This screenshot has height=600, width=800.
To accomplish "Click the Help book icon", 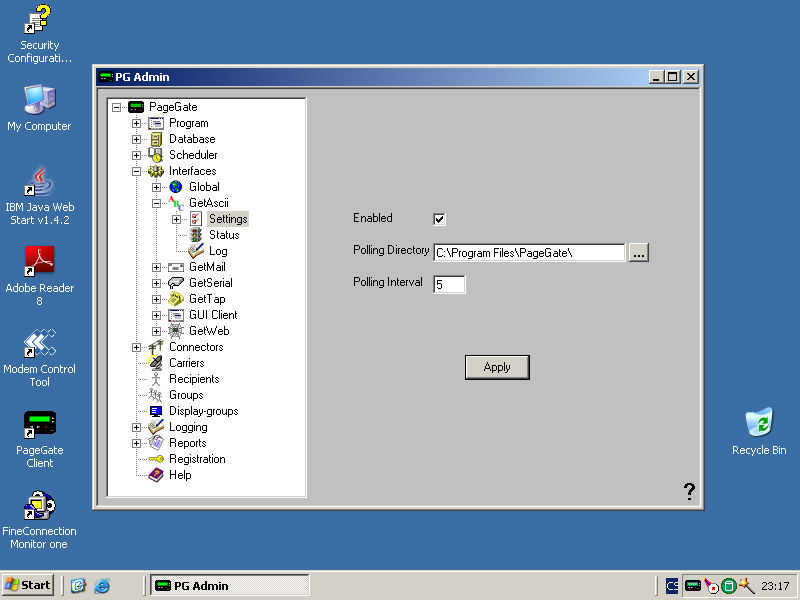I will (156, 475).
